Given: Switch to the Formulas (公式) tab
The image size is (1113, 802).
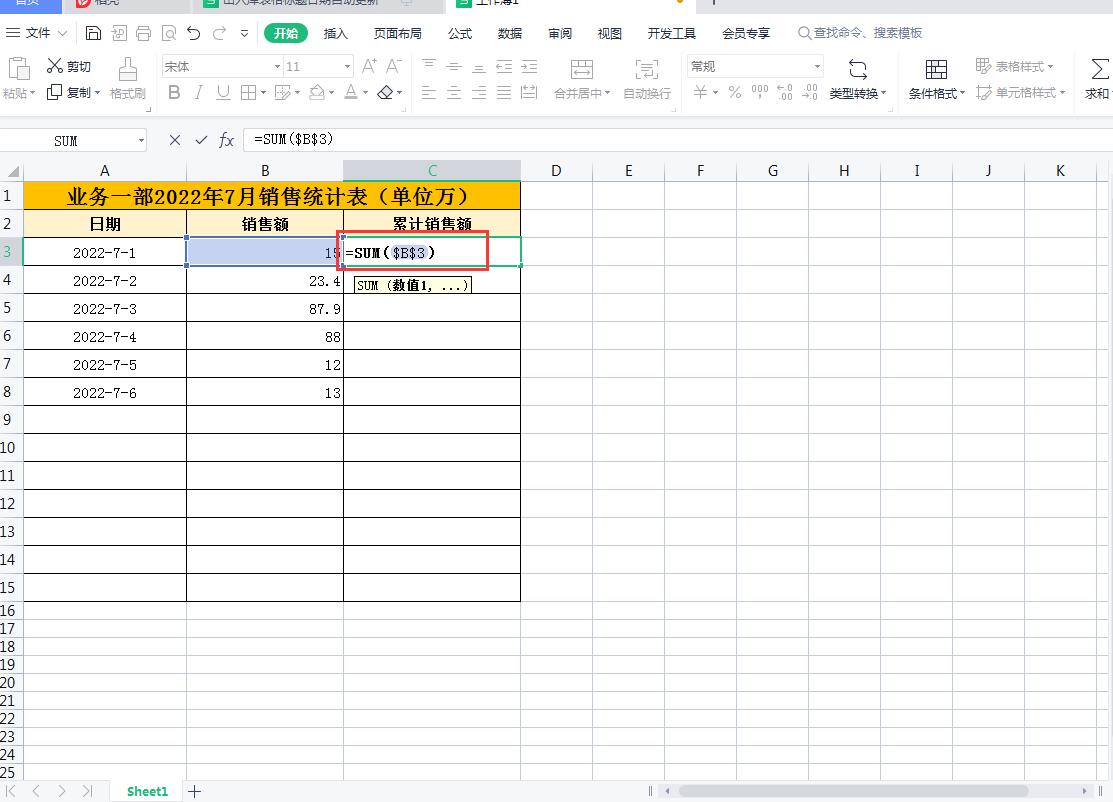Looking at the screenshot, I should point(460,33).
